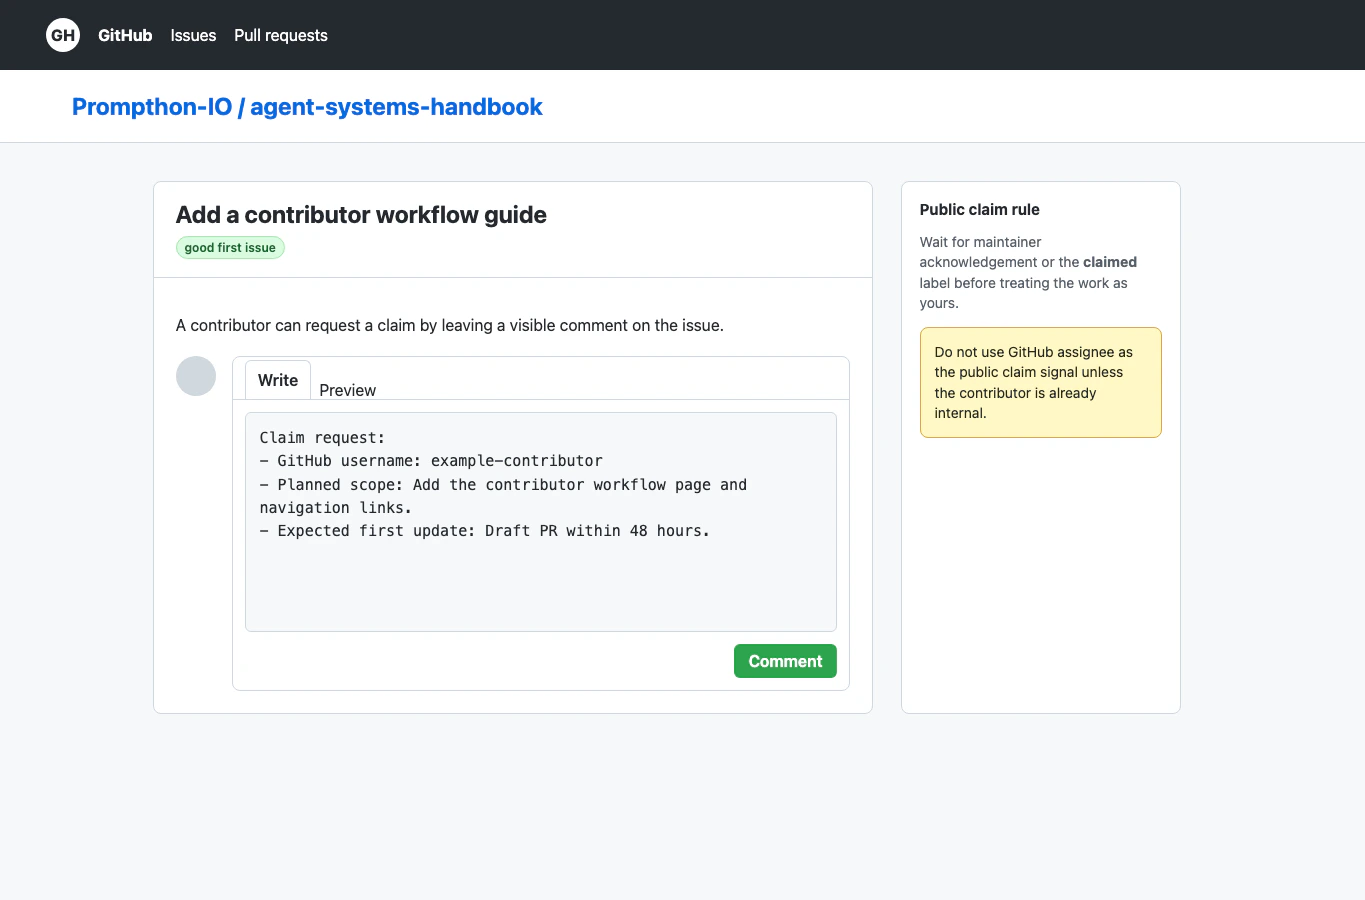Click the commenter avatar circle
This screenshot has width=1365, height=900.
(196, 376)
